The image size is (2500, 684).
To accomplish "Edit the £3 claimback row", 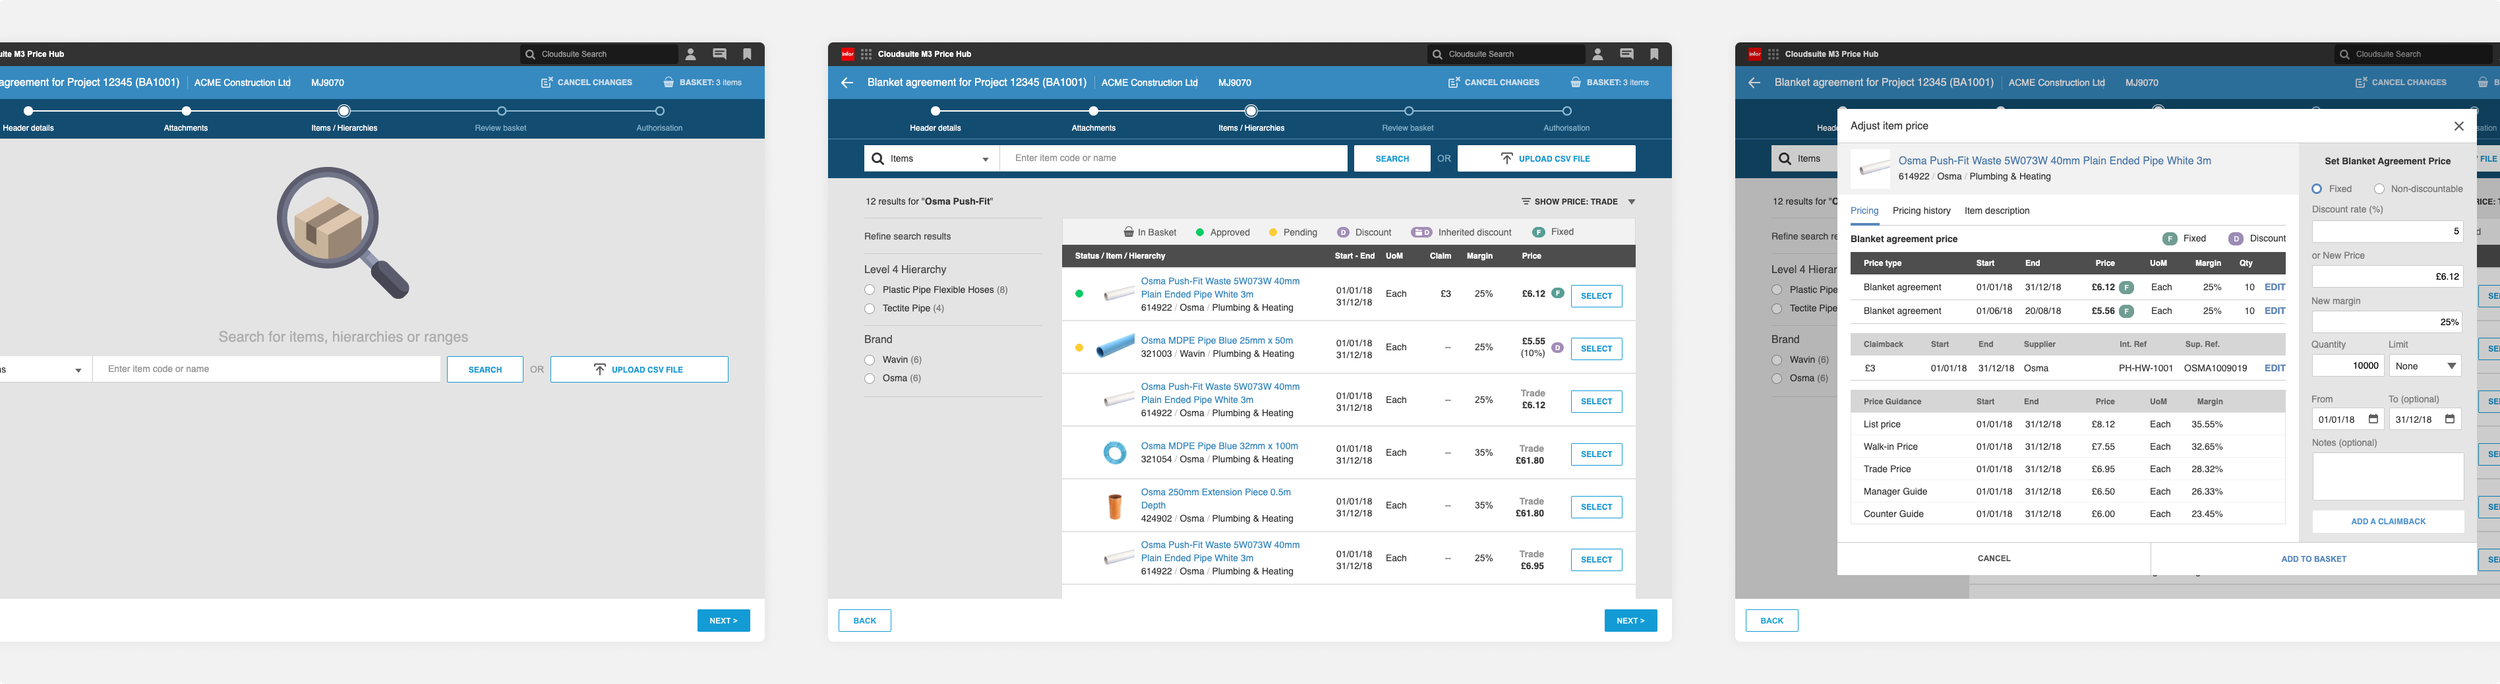I will click(2275, 368).
